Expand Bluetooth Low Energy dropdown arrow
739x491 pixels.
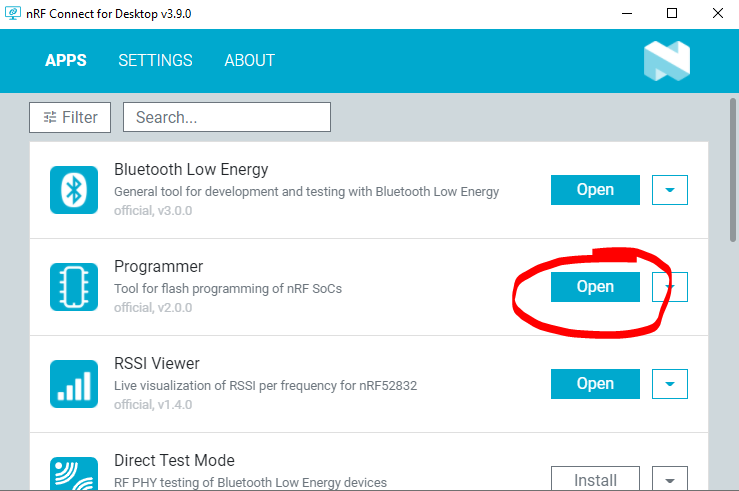[670, 190]
